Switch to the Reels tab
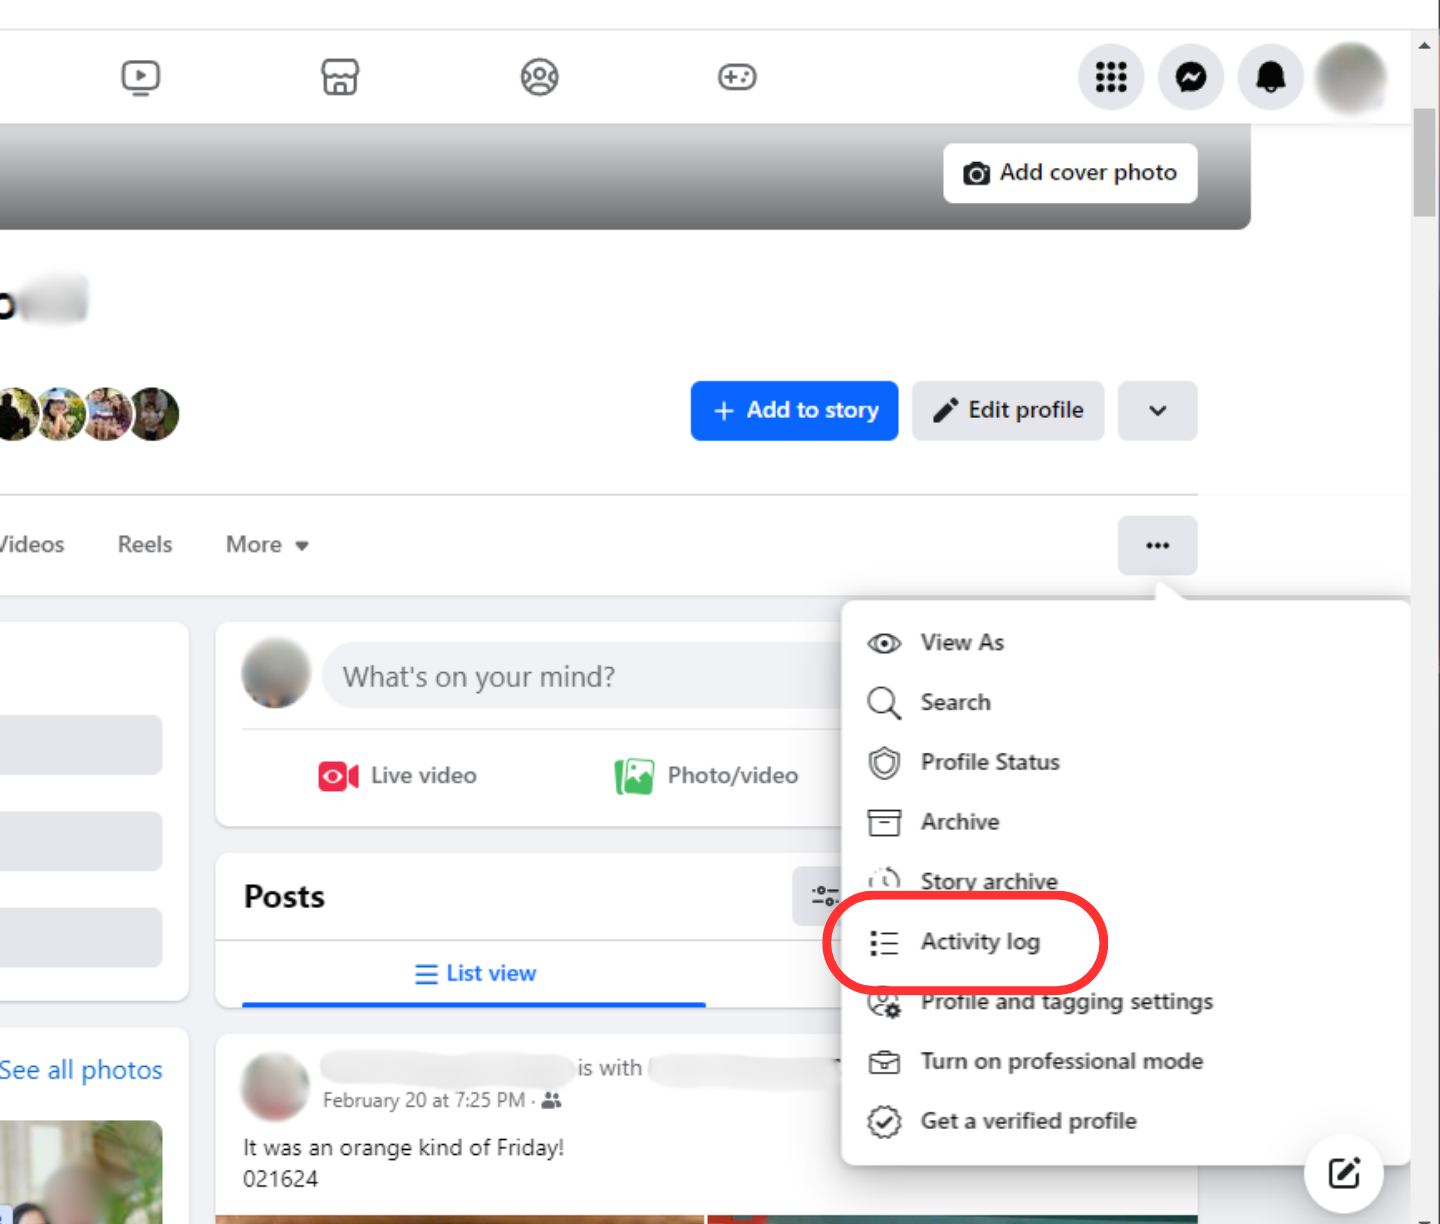The width and height of the screenshot is (1440, 1224). [145, 545]
